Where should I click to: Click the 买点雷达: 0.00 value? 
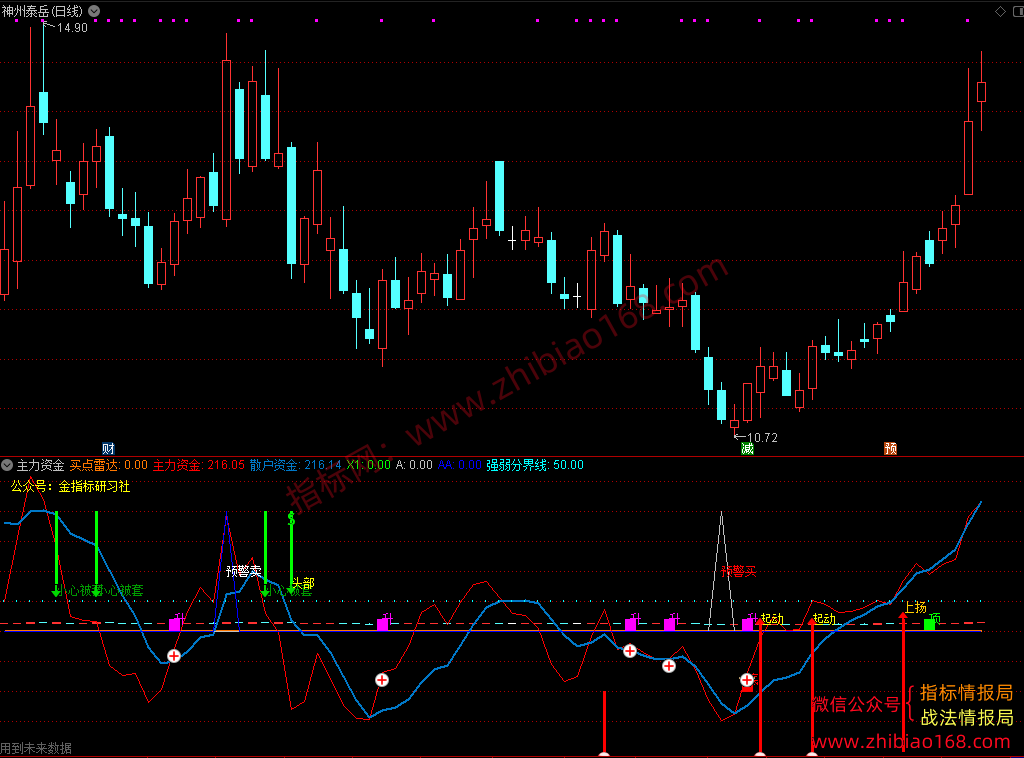[108, 465]
